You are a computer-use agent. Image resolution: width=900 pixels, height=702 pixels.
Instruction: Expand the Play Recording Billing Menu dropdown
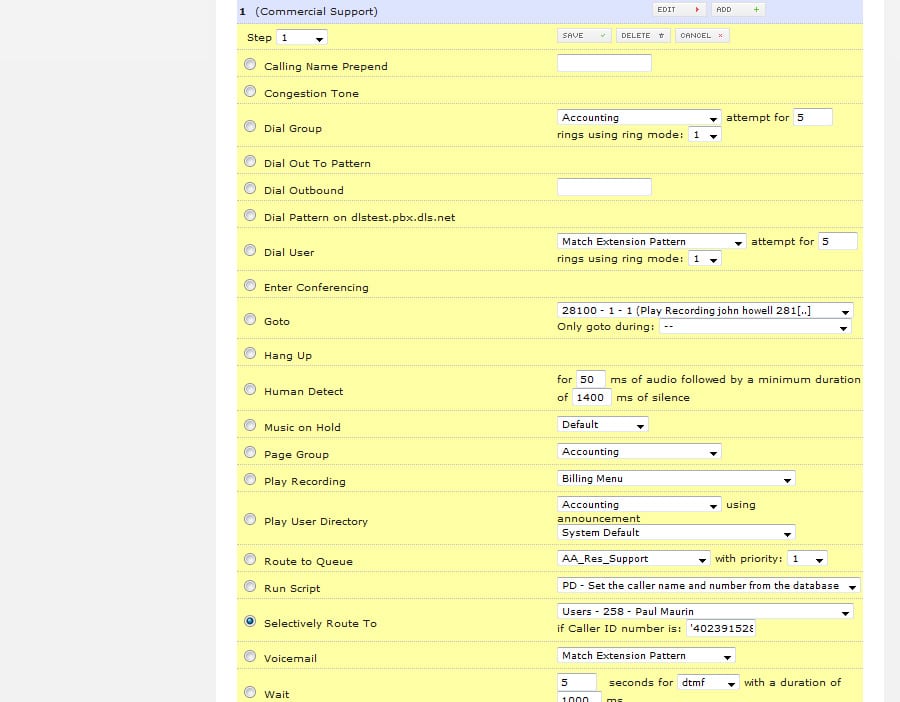[676, 479]
